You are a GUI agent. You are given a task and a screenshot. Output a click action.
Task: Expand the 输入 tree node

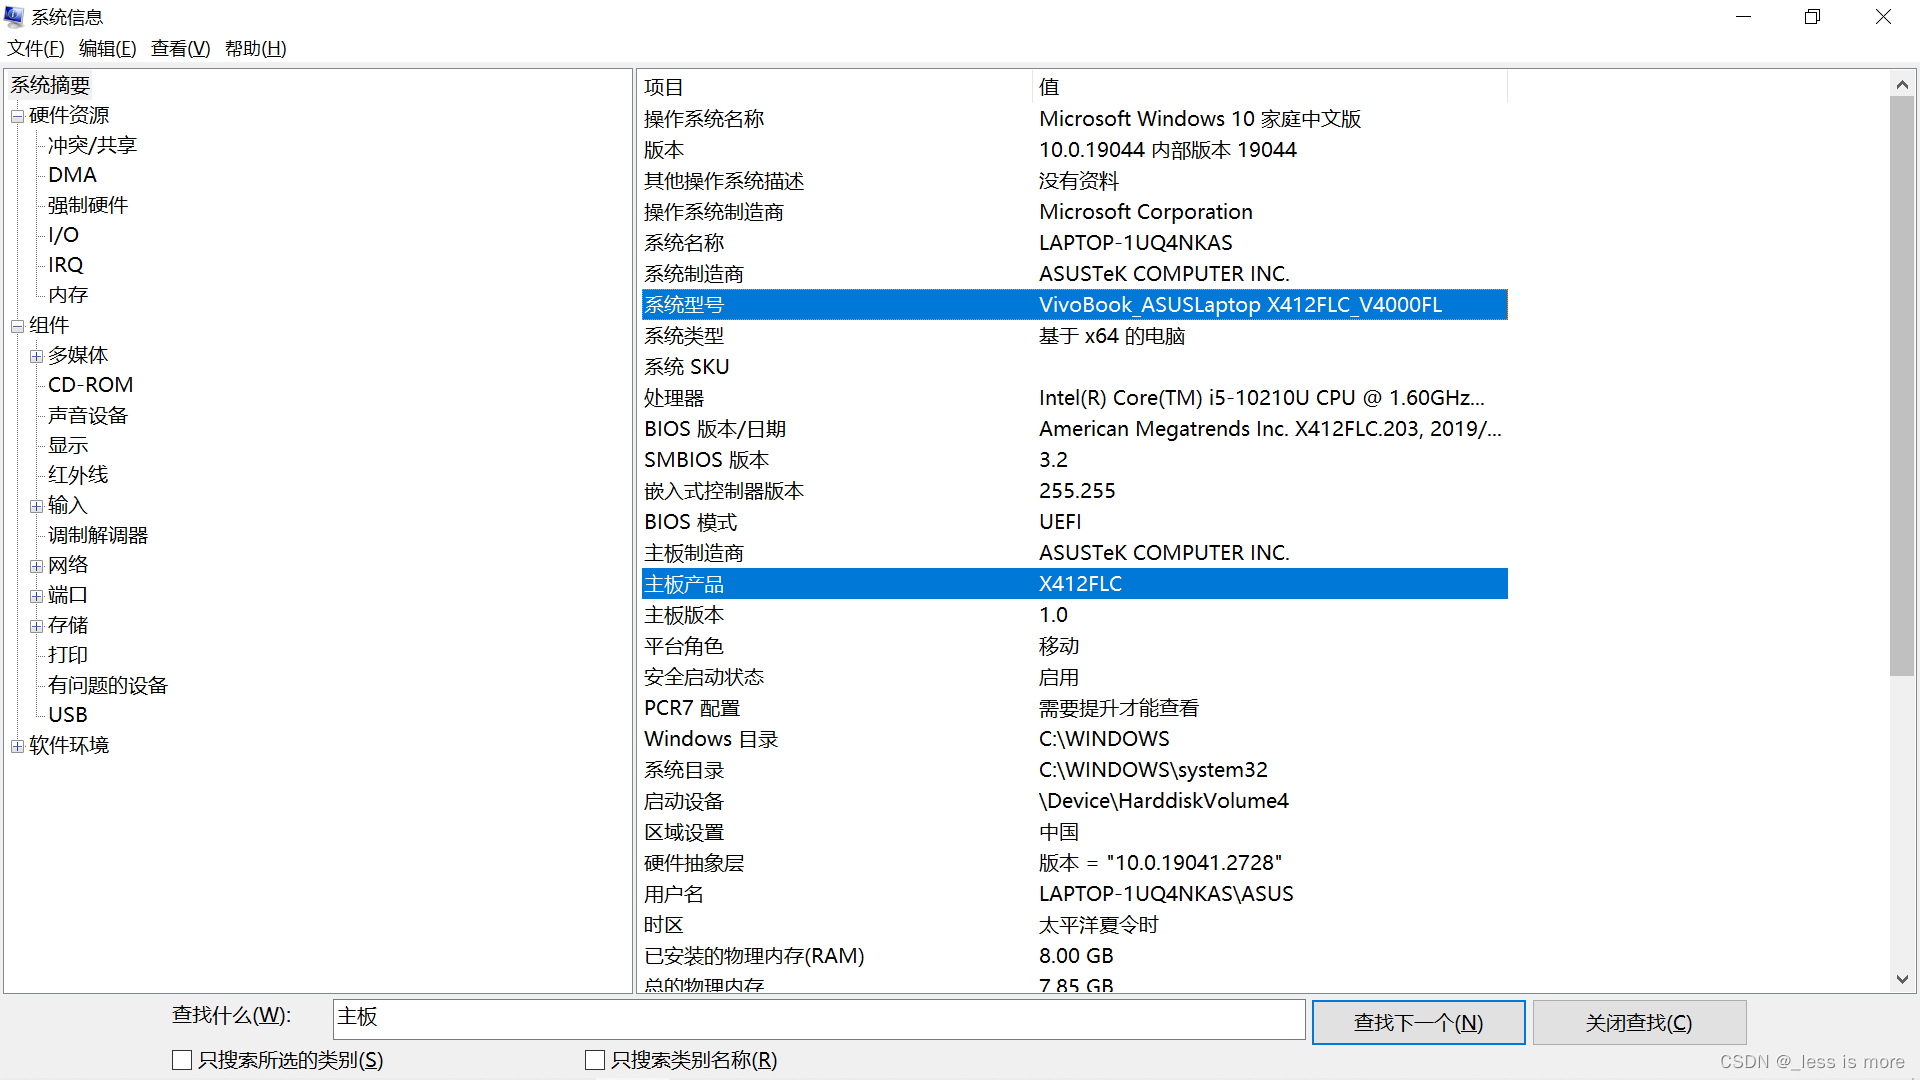tap(36, 506)
